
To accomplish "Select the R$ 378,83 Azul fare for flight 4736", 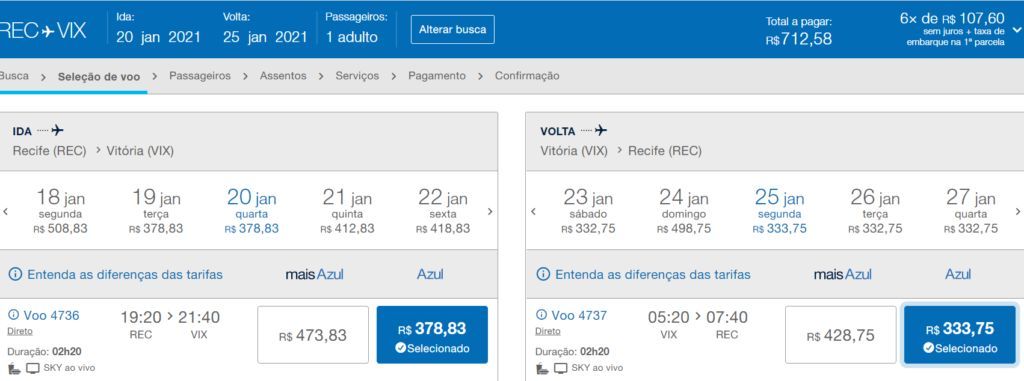I will 432,335.
